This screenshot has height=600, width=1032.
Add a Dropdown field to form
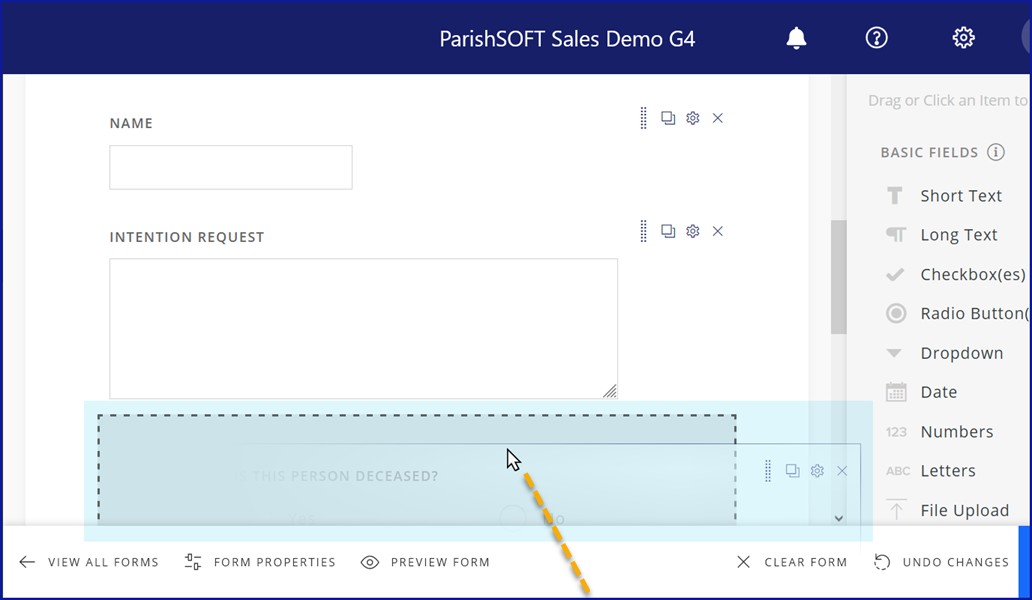pos(961,353)
